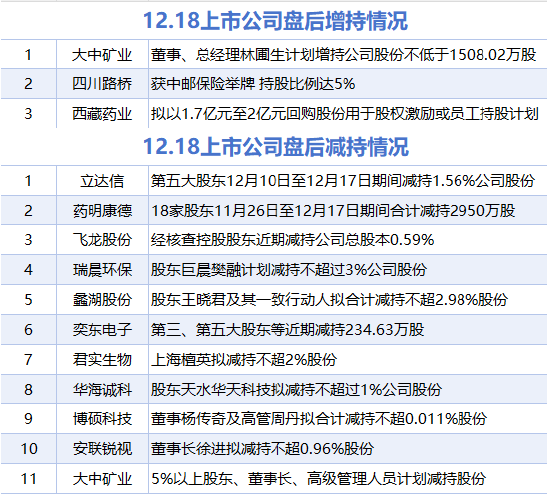The image size is (547, 499).
Task: Click the text 董事长徐进拟减持不超0.96%股份
Action: point(262,449)
